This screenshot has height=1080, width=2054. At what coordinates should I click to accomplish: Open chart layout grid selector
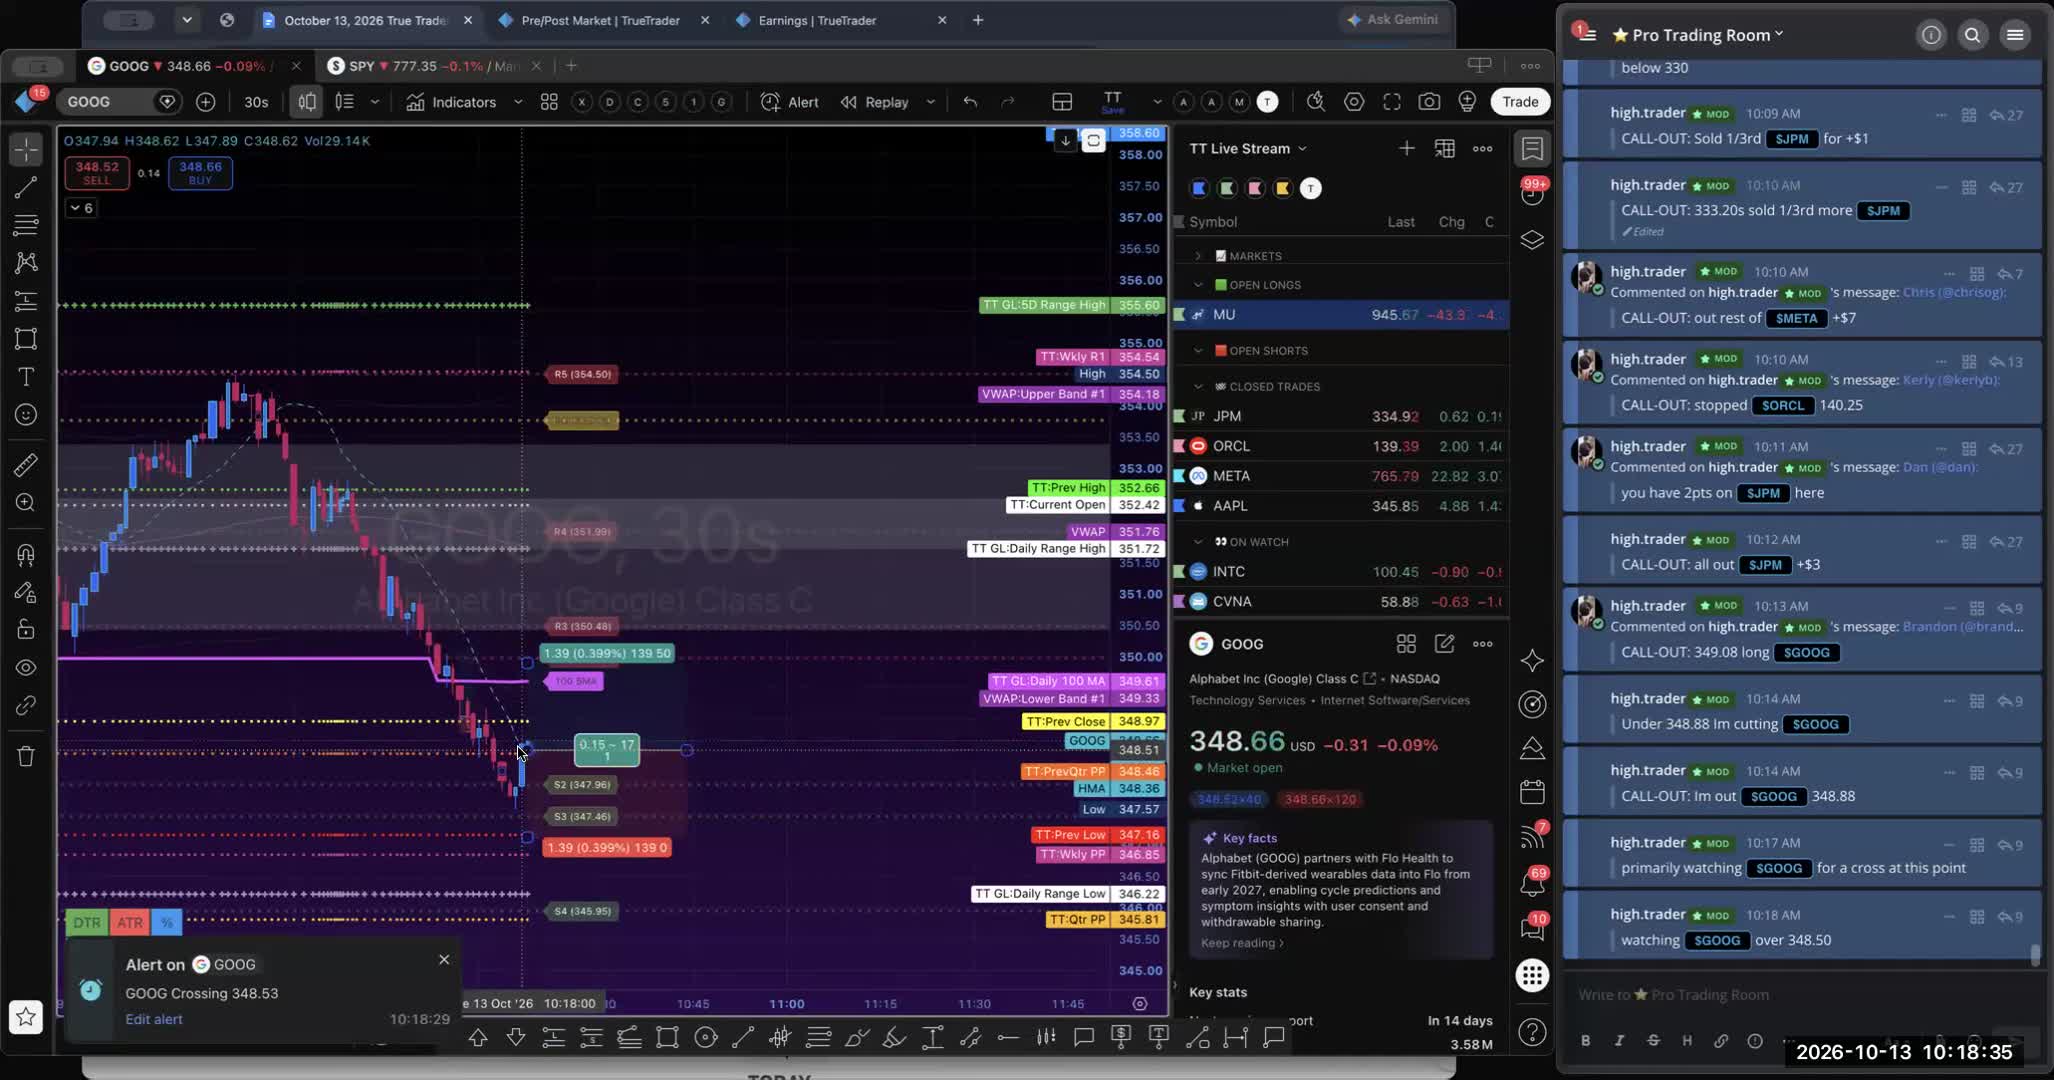click(x=1062, y=102)
